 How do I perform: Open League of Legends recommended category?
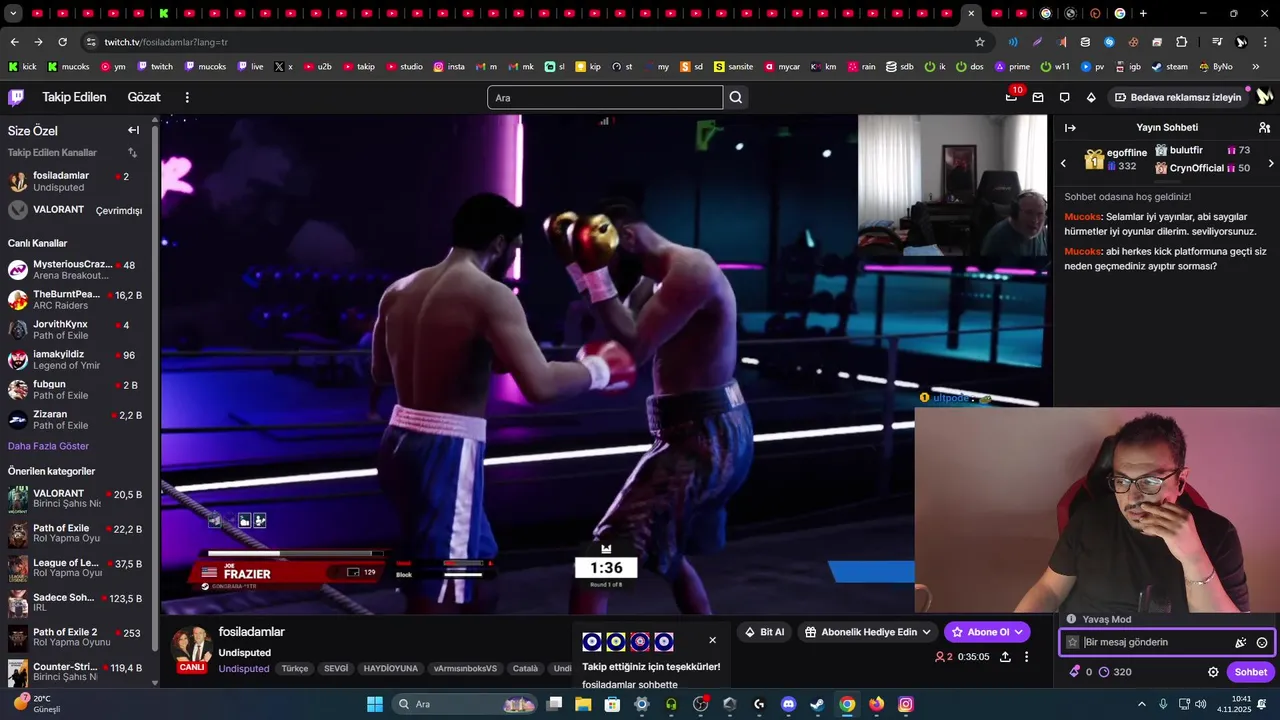[78, 568]
